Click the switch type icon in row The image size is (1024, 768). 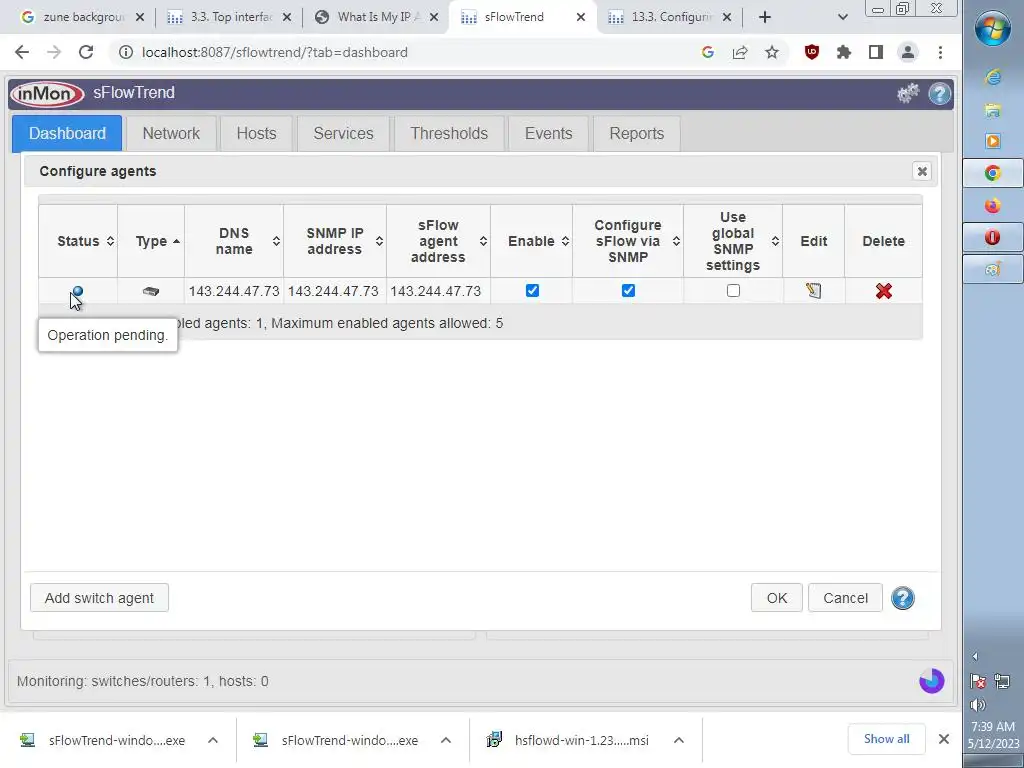151,291
